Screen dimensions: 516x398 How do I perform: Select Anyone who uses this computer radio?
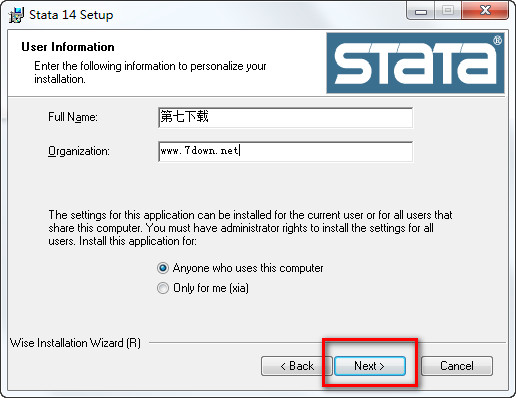[x=163, y=268]
